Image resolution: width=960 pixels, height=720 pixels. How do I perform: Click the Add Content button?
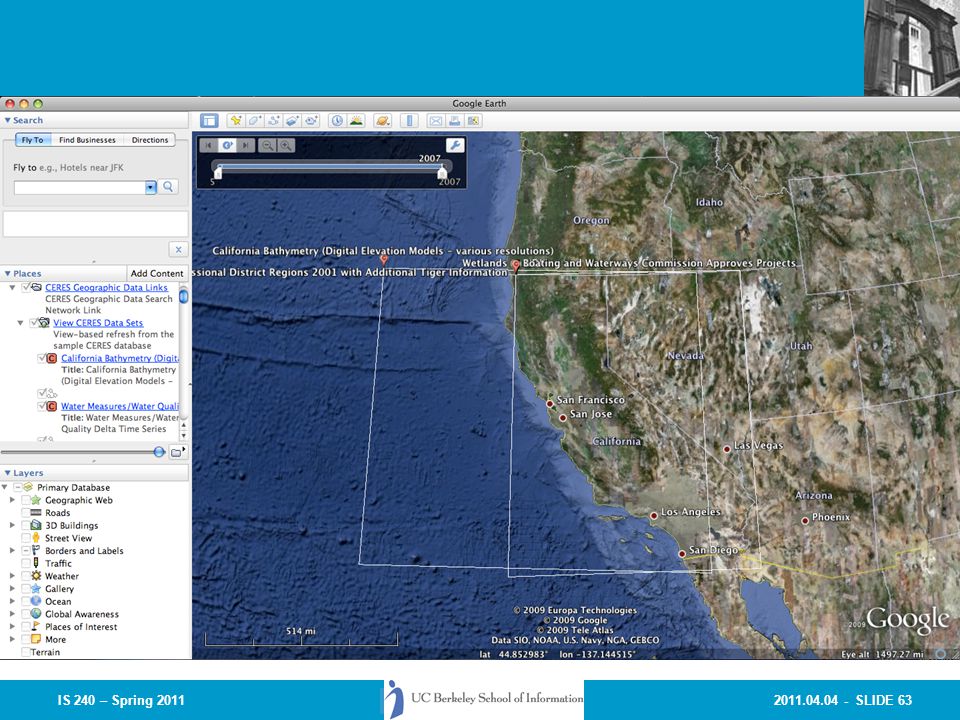(157, 274)
